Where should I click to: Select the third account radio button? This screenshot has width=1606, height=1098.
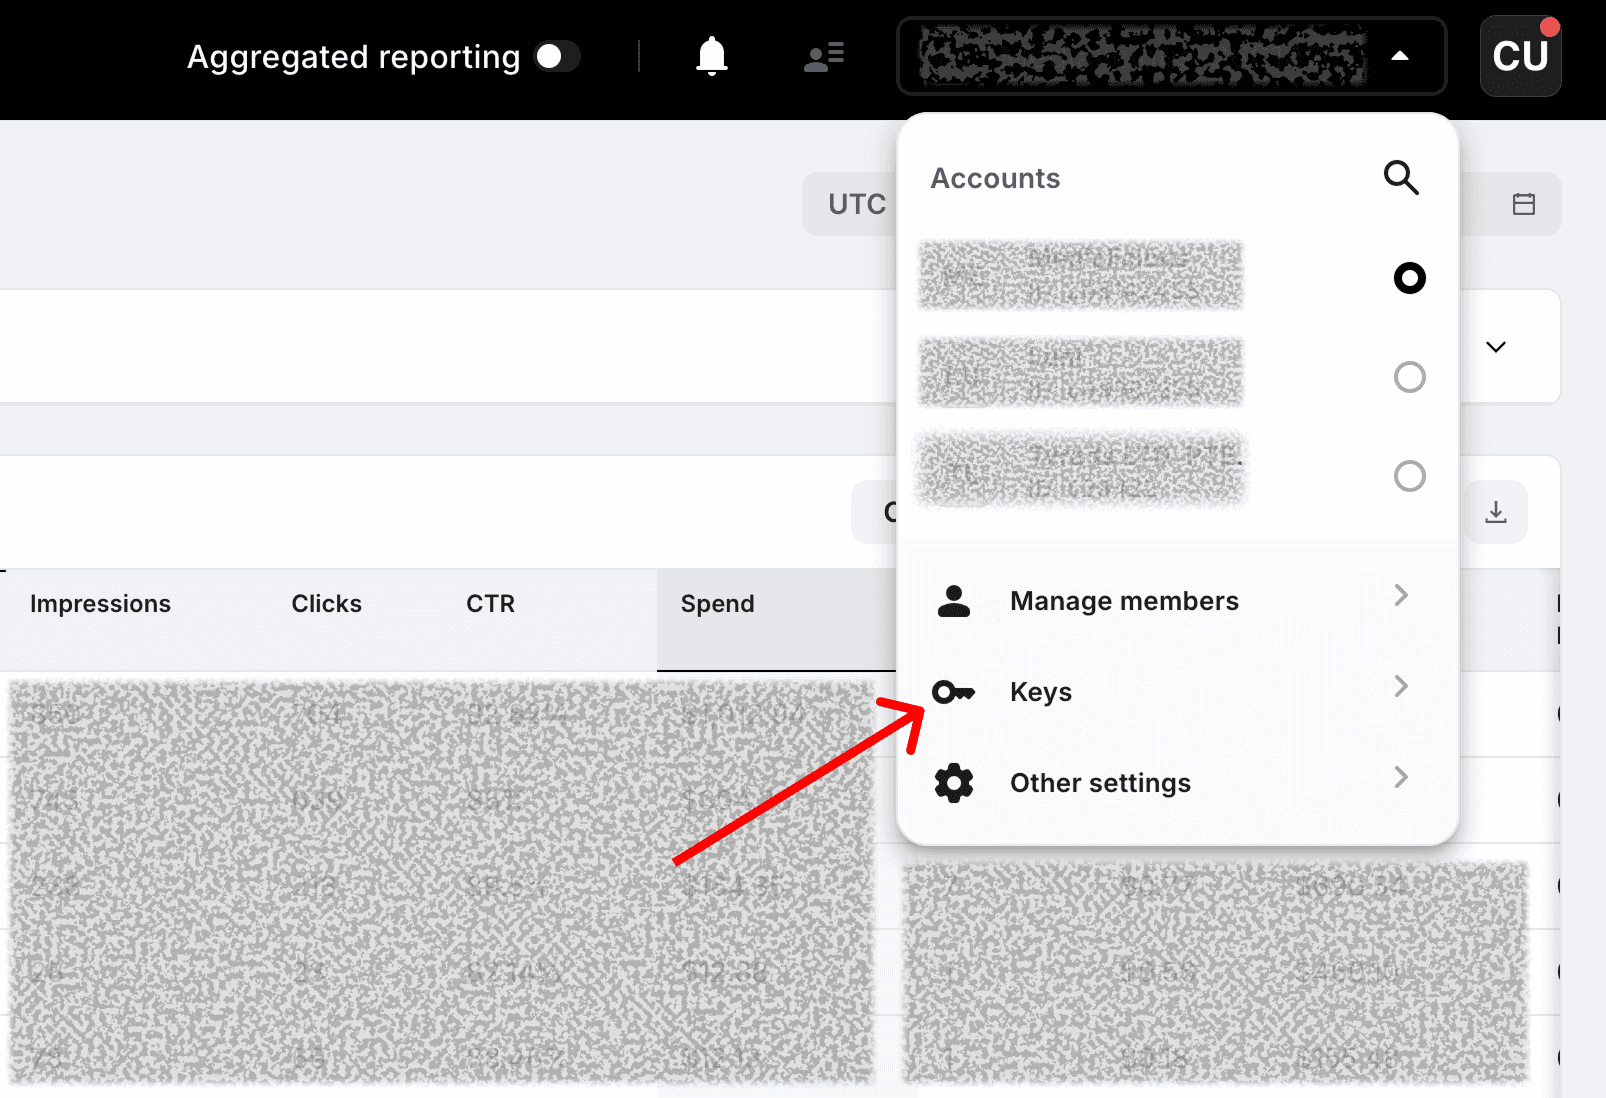(1409, 476)
